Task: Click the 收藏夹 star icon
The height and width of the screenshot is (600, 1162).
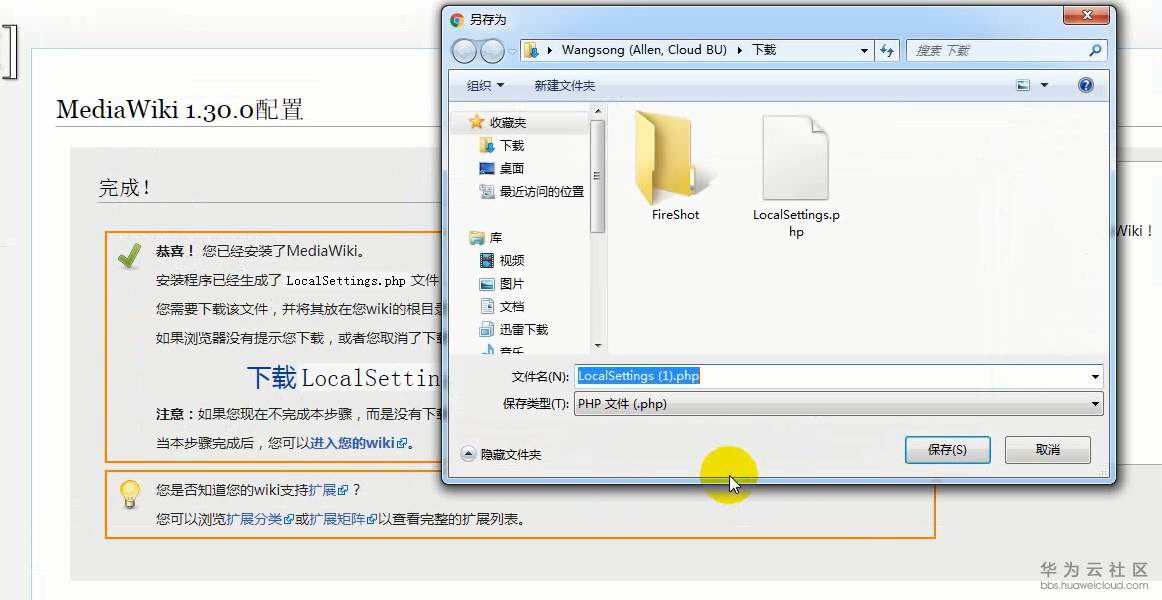Action: click(477, 122)
